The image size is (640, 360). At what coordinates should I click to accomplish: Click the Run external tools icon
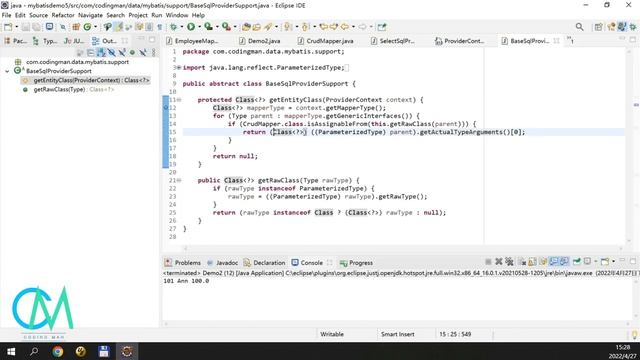226,27
